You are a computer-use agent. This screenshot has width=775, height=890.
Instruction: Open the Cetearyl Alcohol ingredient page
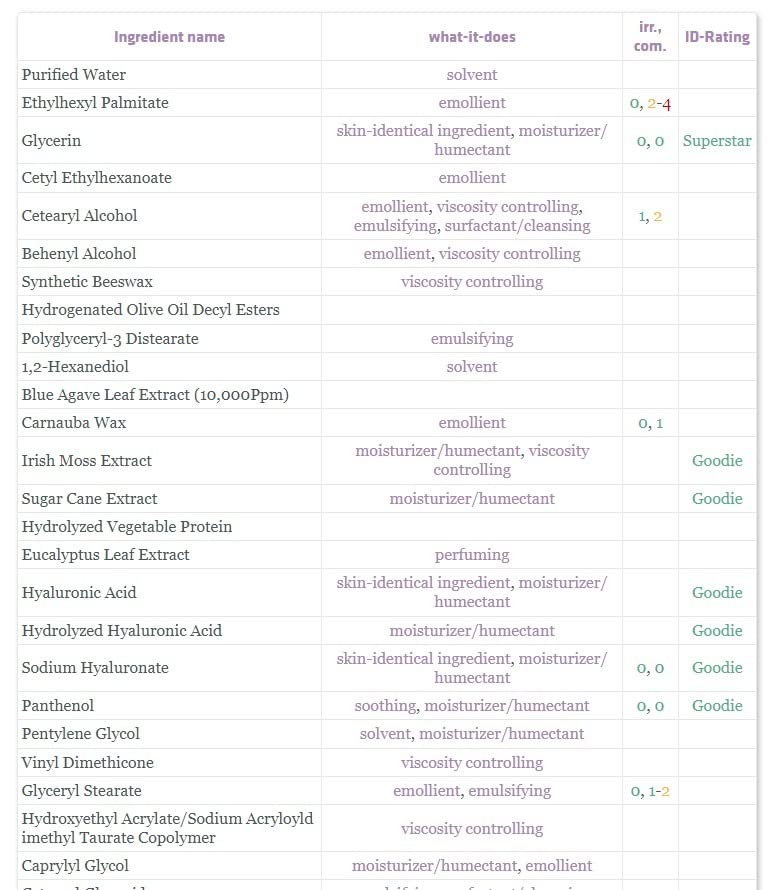coord(79,216)
